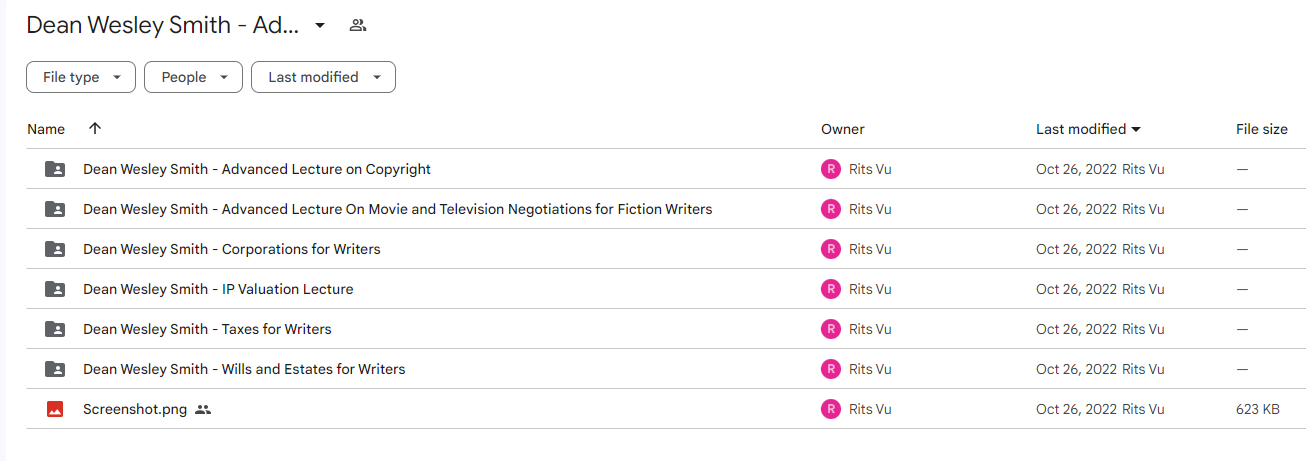Click the Last modified column sort arrow
Viewport: 1306px width, 461px height.
(x=1136, y=129)
